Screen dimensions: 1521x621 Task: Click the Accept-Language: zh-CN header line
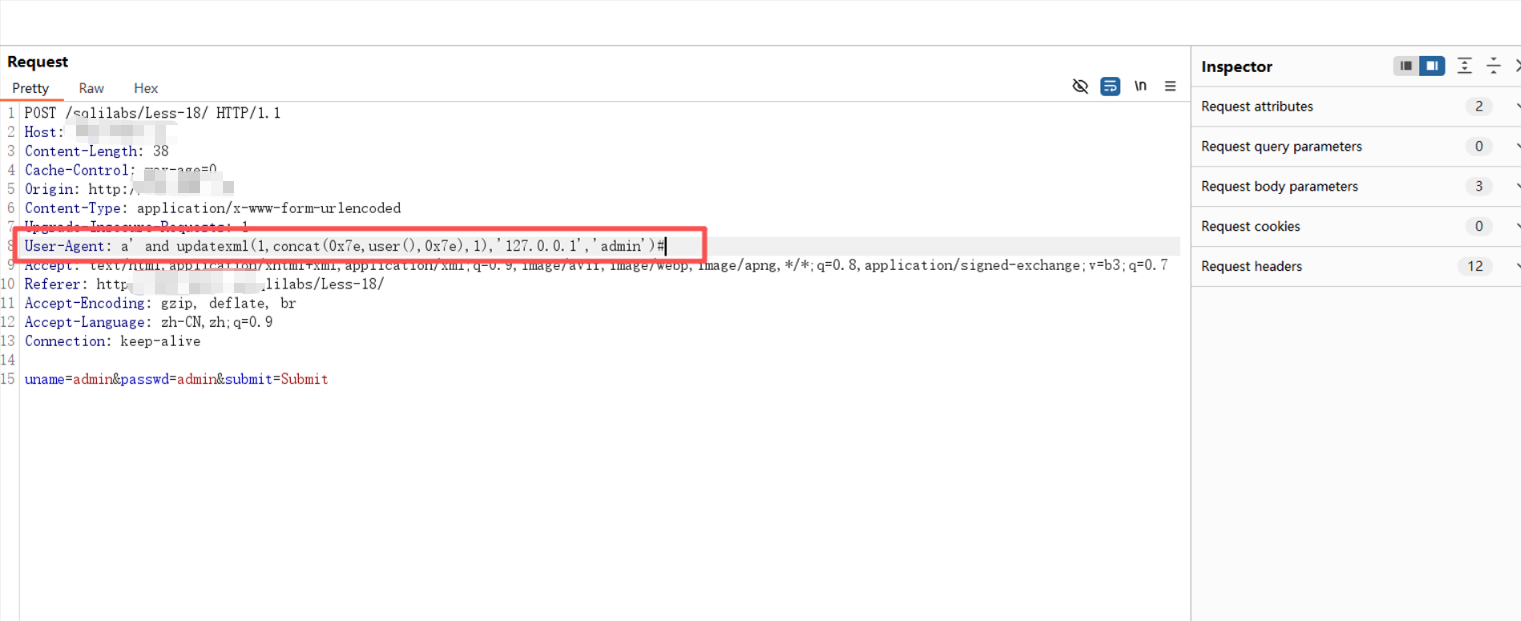coord(148,322)
